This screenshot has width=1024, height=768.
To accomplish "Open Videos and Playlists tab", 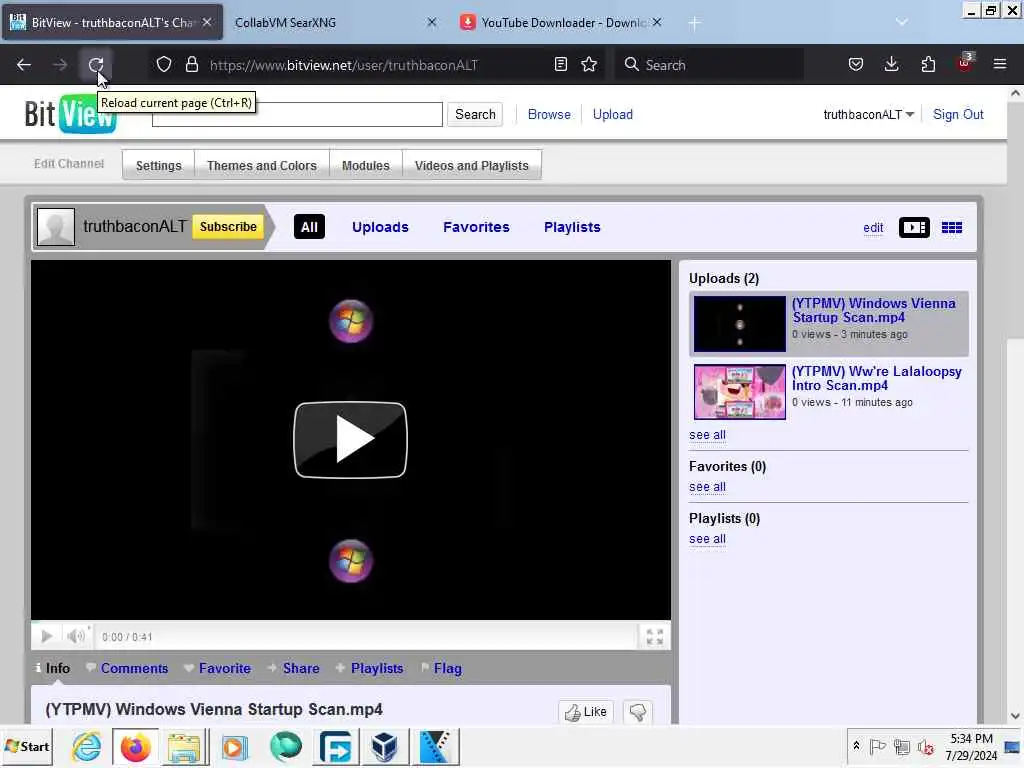I will (x=472, y=165).
